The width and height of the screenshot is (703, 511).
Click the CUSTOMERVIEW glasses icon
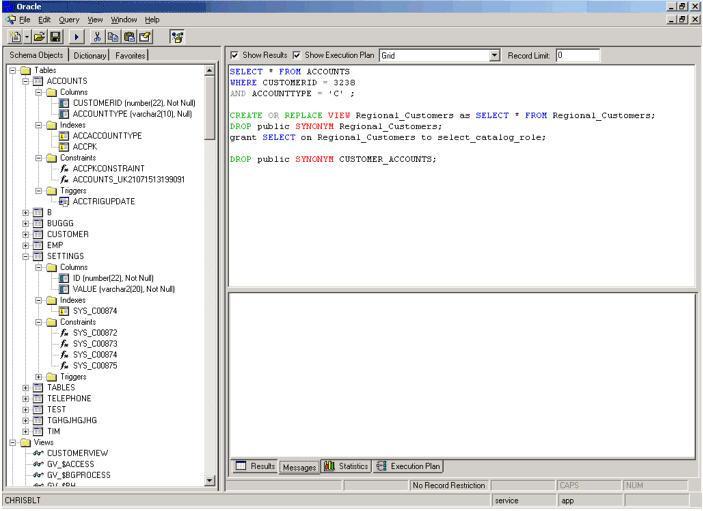click(39, 453)
